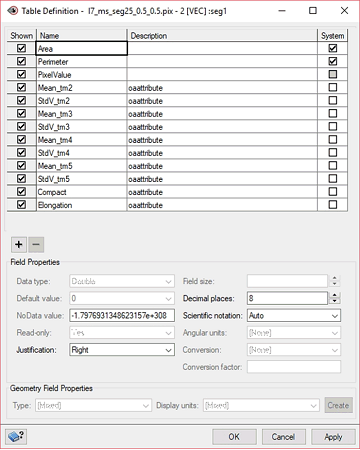Click the Shown column header
The width and height of the screenshot is (360, 450).
[x=21, y=35]
